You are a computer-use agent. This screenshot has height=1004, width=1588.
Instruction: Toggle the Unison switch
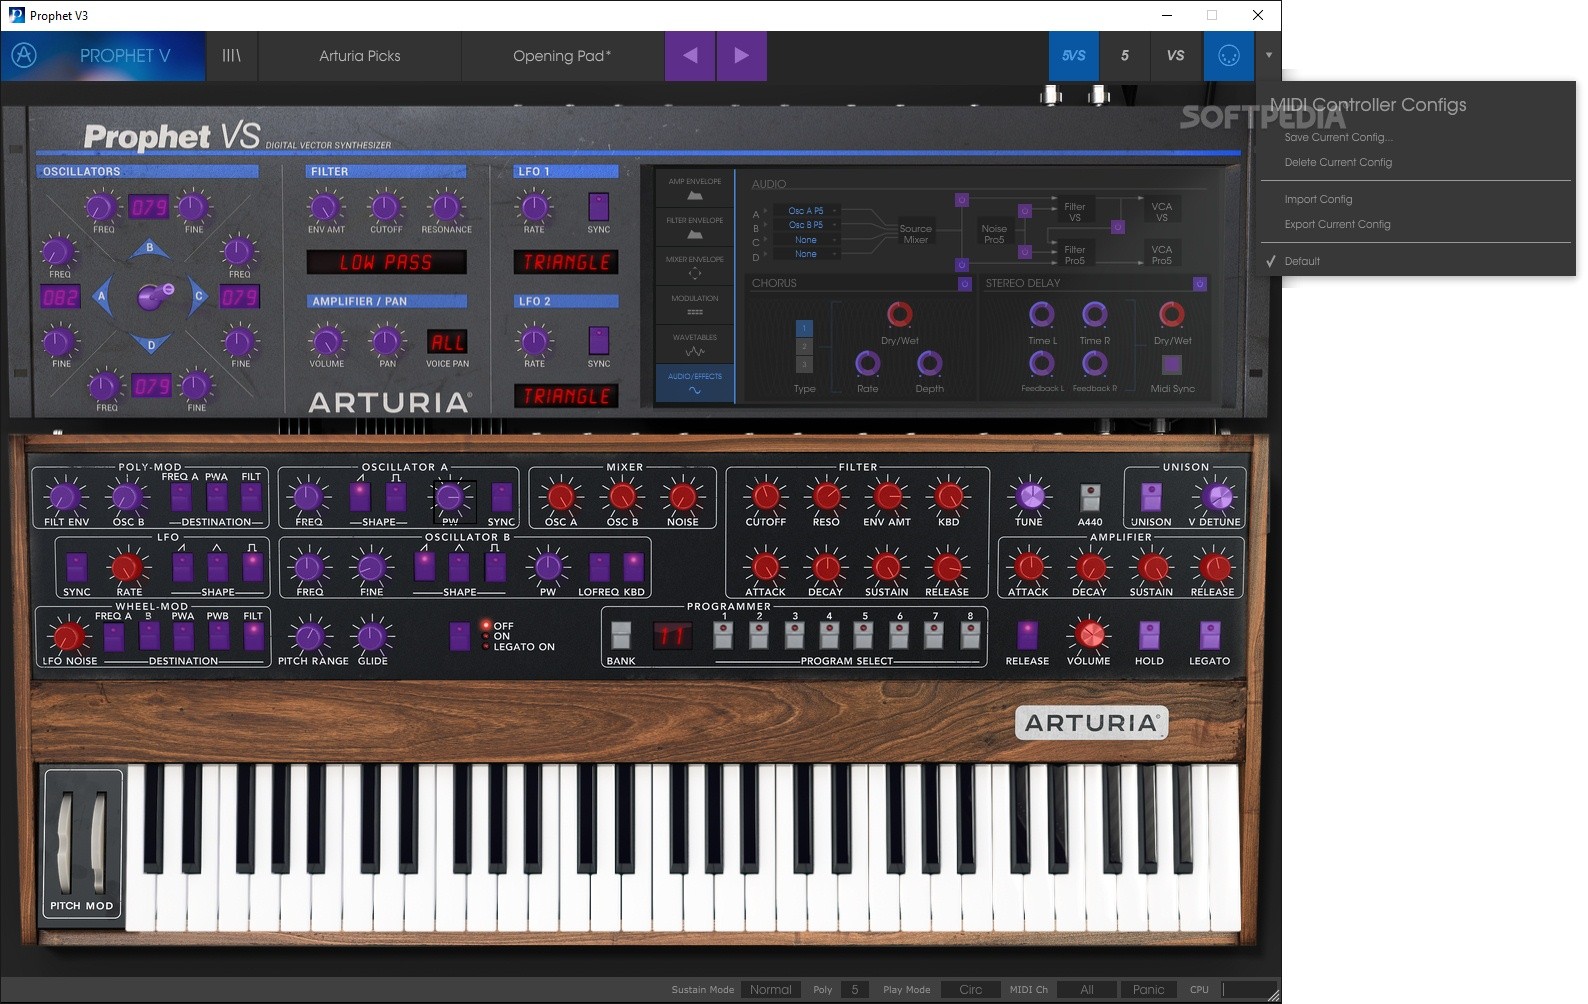tap(1151, 497)
